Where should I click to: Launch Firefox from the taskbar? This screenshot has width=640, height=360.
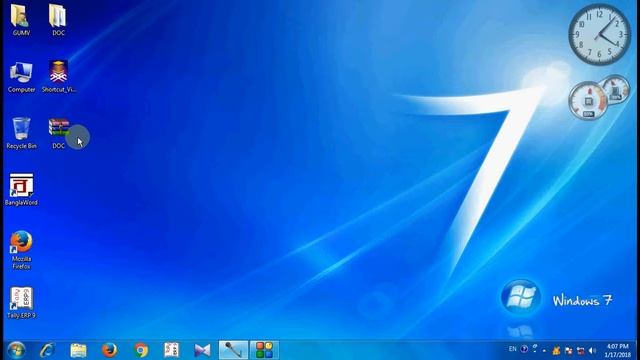pos(109,350)
